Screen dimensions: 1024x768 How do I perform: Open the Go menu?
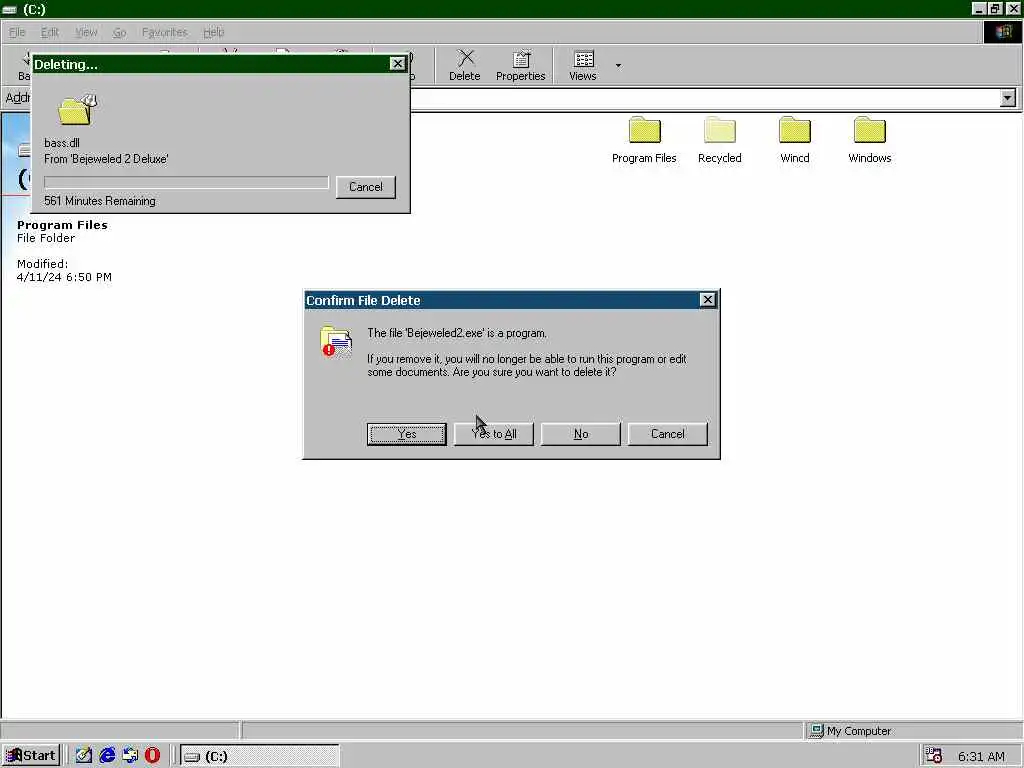(119, 32)
